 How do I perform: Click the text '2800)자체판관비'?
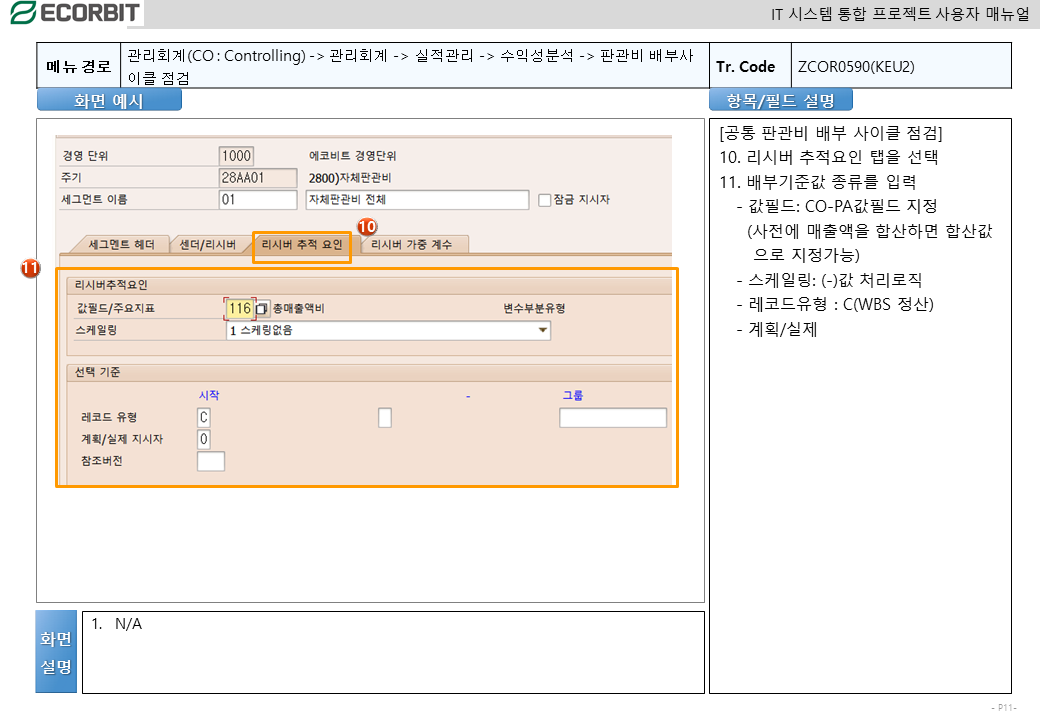pos(350,178)
